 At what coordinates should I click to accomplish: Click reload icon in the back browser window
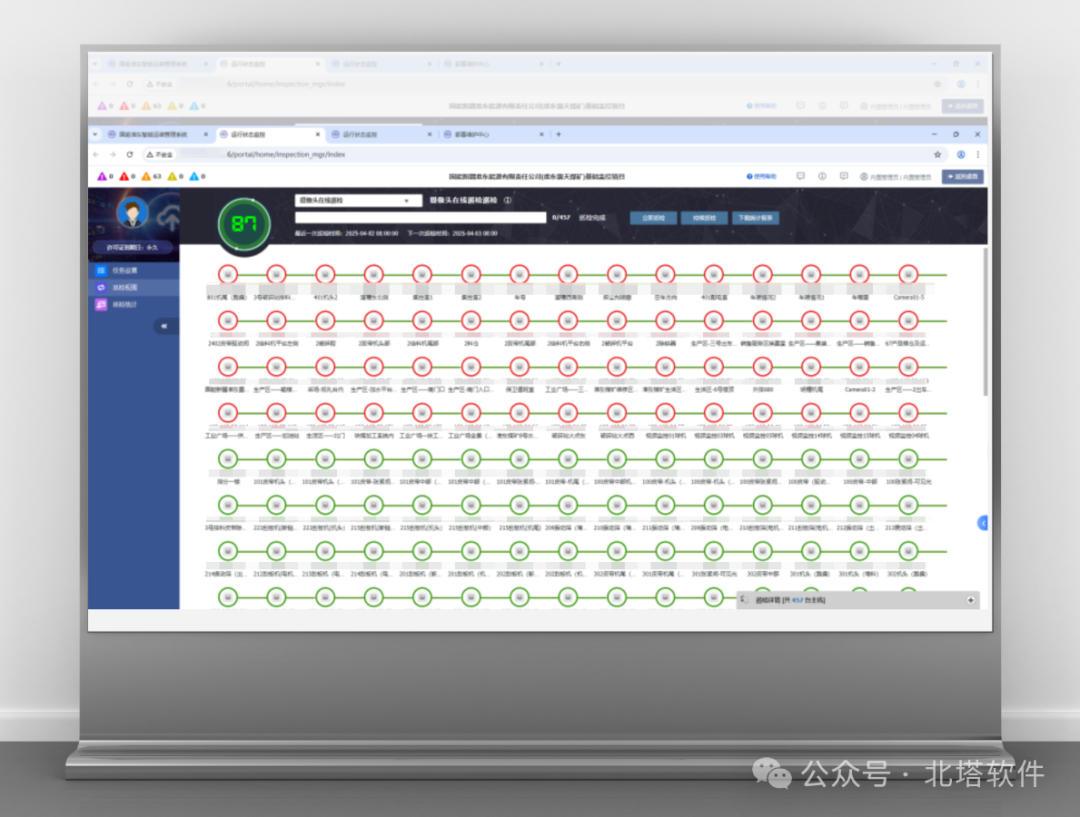[x=129, y=84]
